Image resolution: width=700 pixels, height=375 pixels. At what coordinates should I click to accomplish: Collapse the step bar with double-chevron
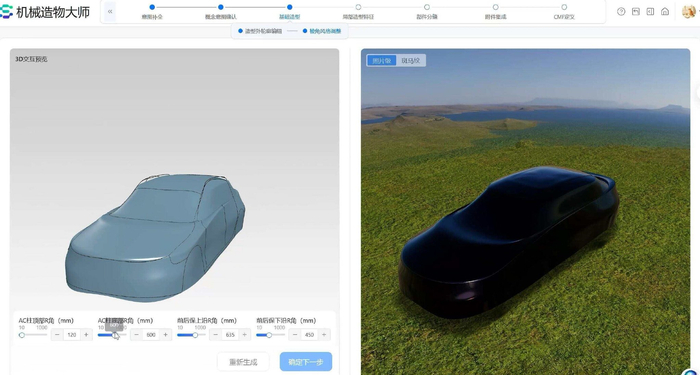point(110,12)
